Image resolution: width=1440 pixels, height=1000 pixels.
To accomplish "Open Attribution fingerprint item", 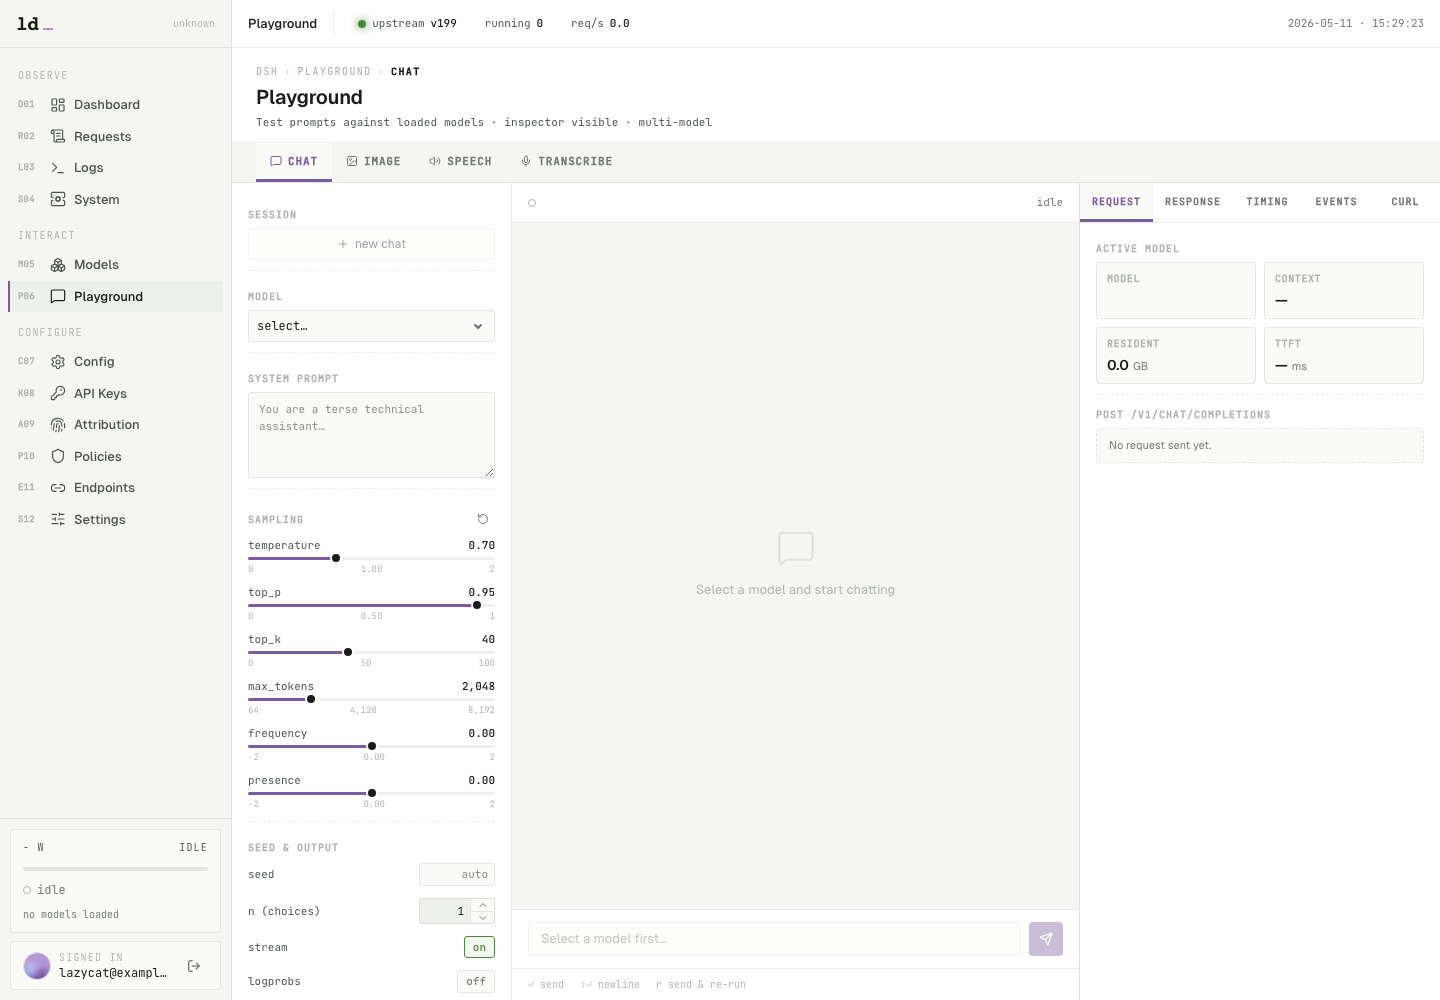I will coord(115,425).
